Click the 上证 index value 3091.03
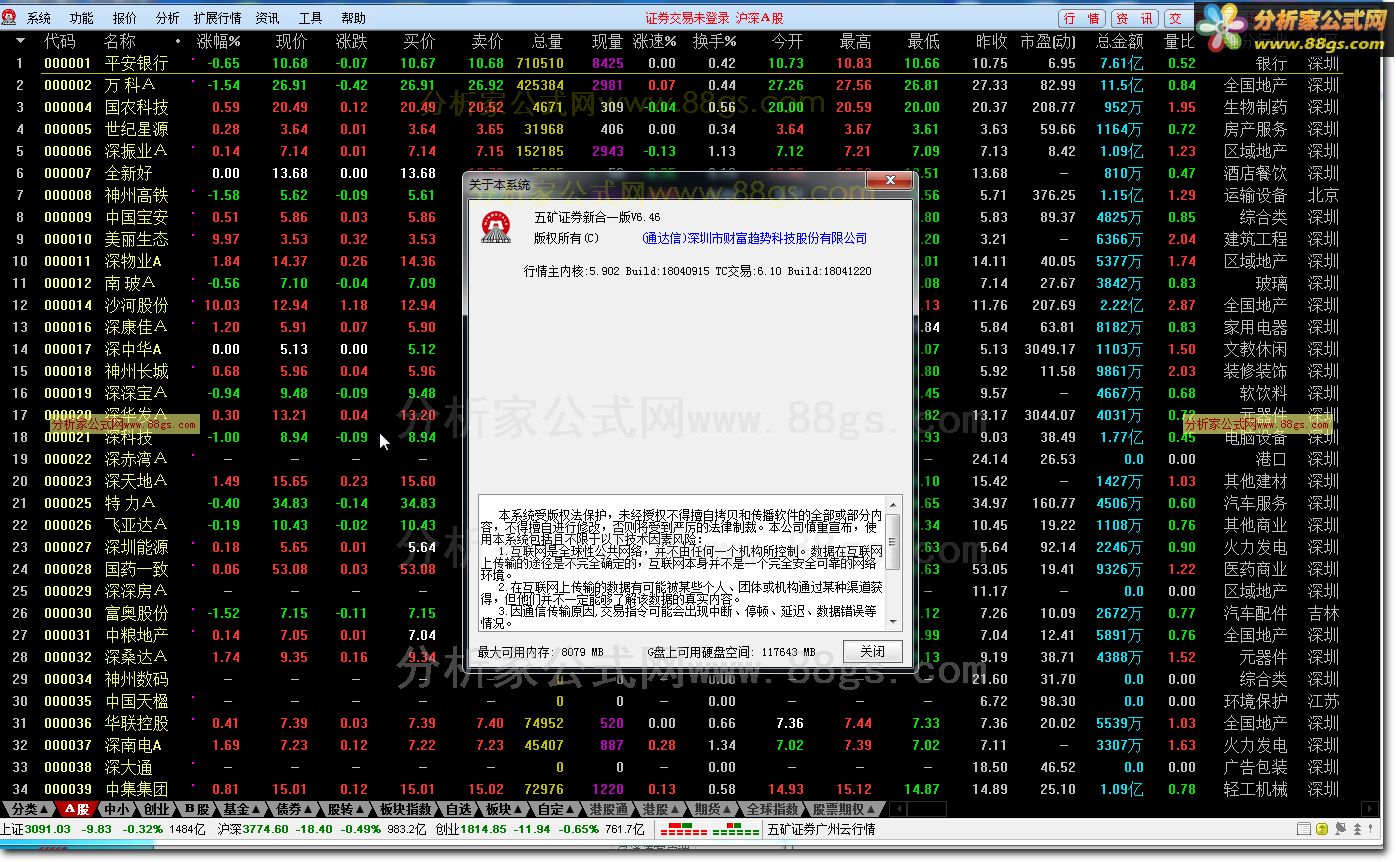This screenshot has height=862, width=1396. pos(48,829)
